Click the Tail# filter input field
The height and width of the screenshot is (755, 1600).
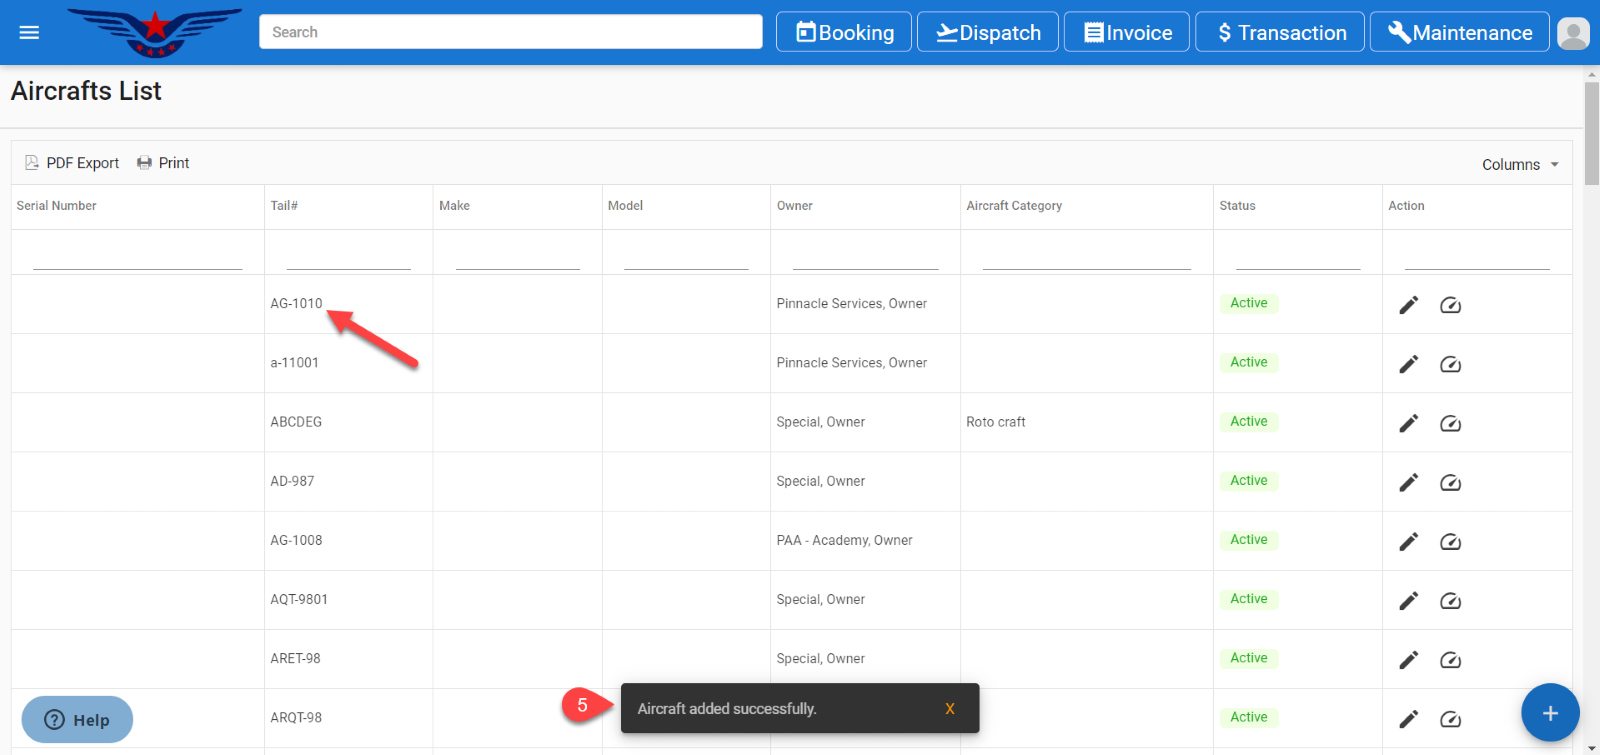coord(348,258)
